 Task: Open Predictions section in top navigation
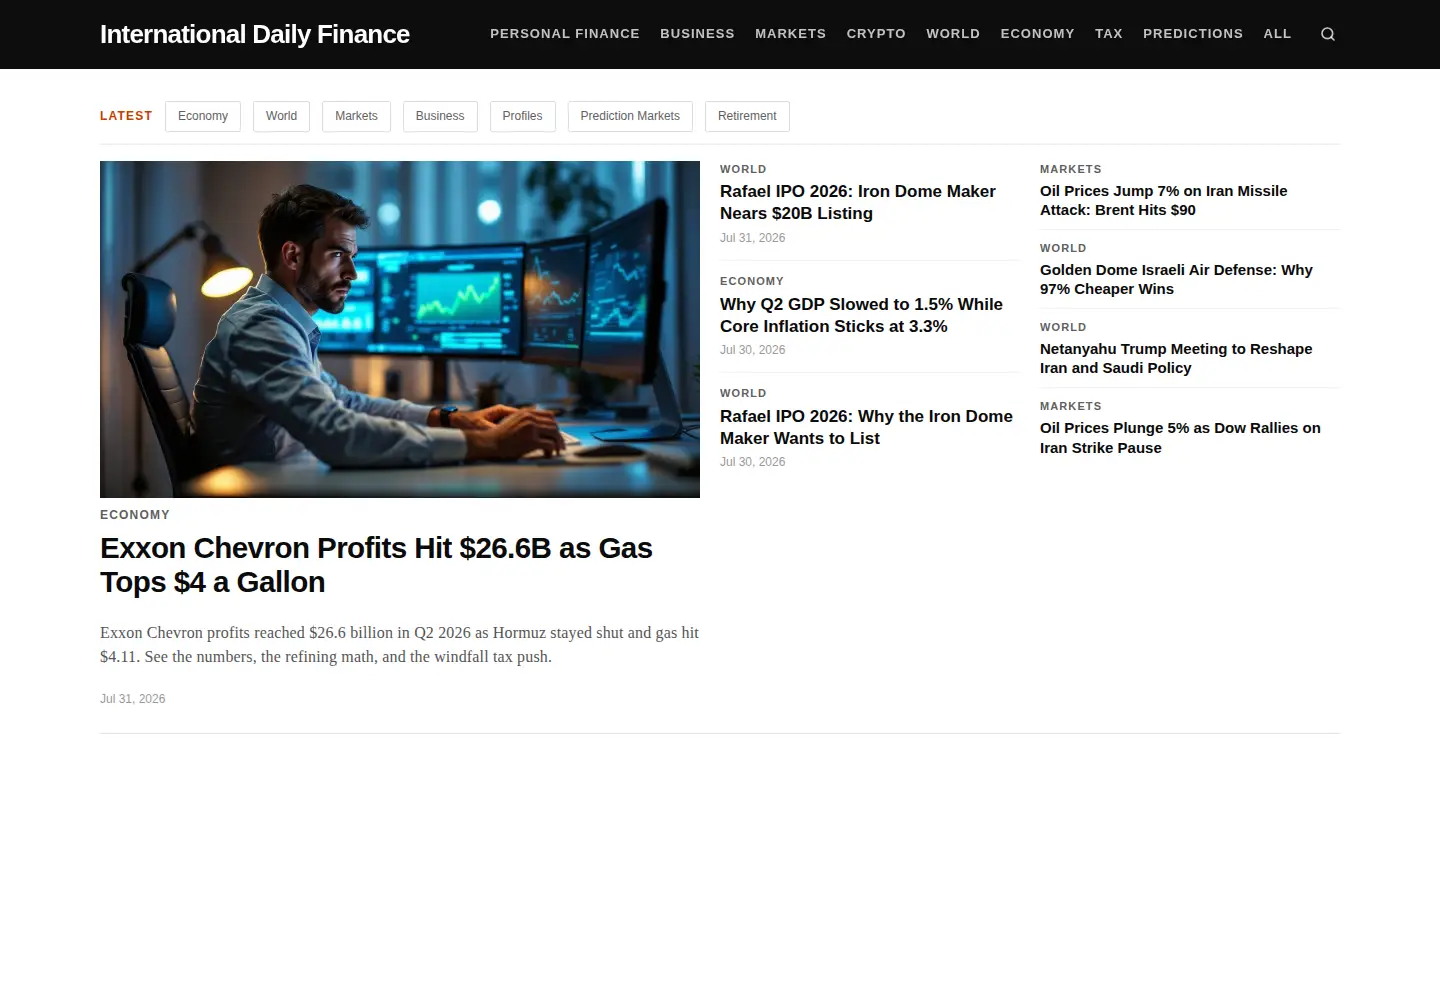point(1193,34)
